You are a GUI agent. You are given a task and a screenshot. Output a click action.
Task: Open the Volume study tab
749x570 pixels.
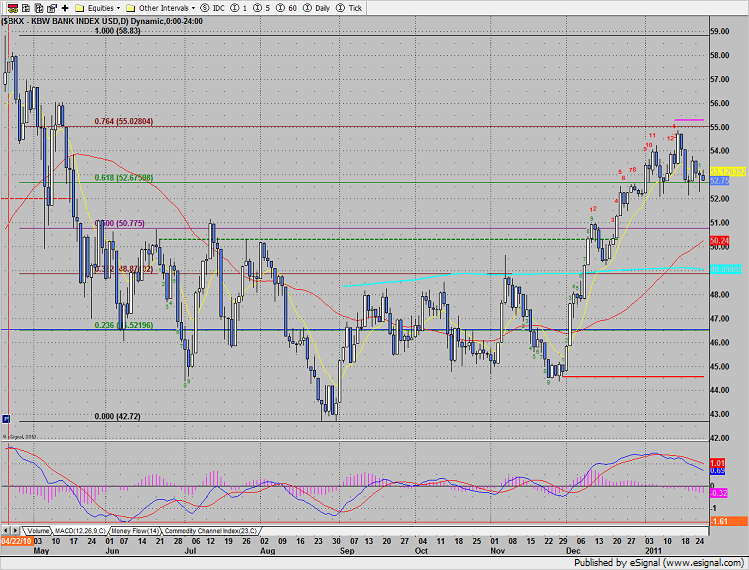tap(37, 530)
